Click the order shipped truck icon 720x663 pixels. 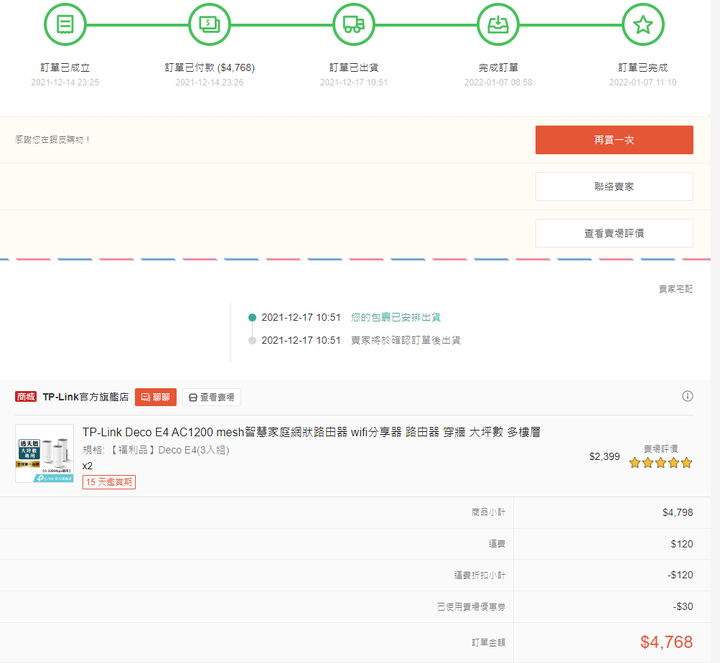click(x=354, y=24)
